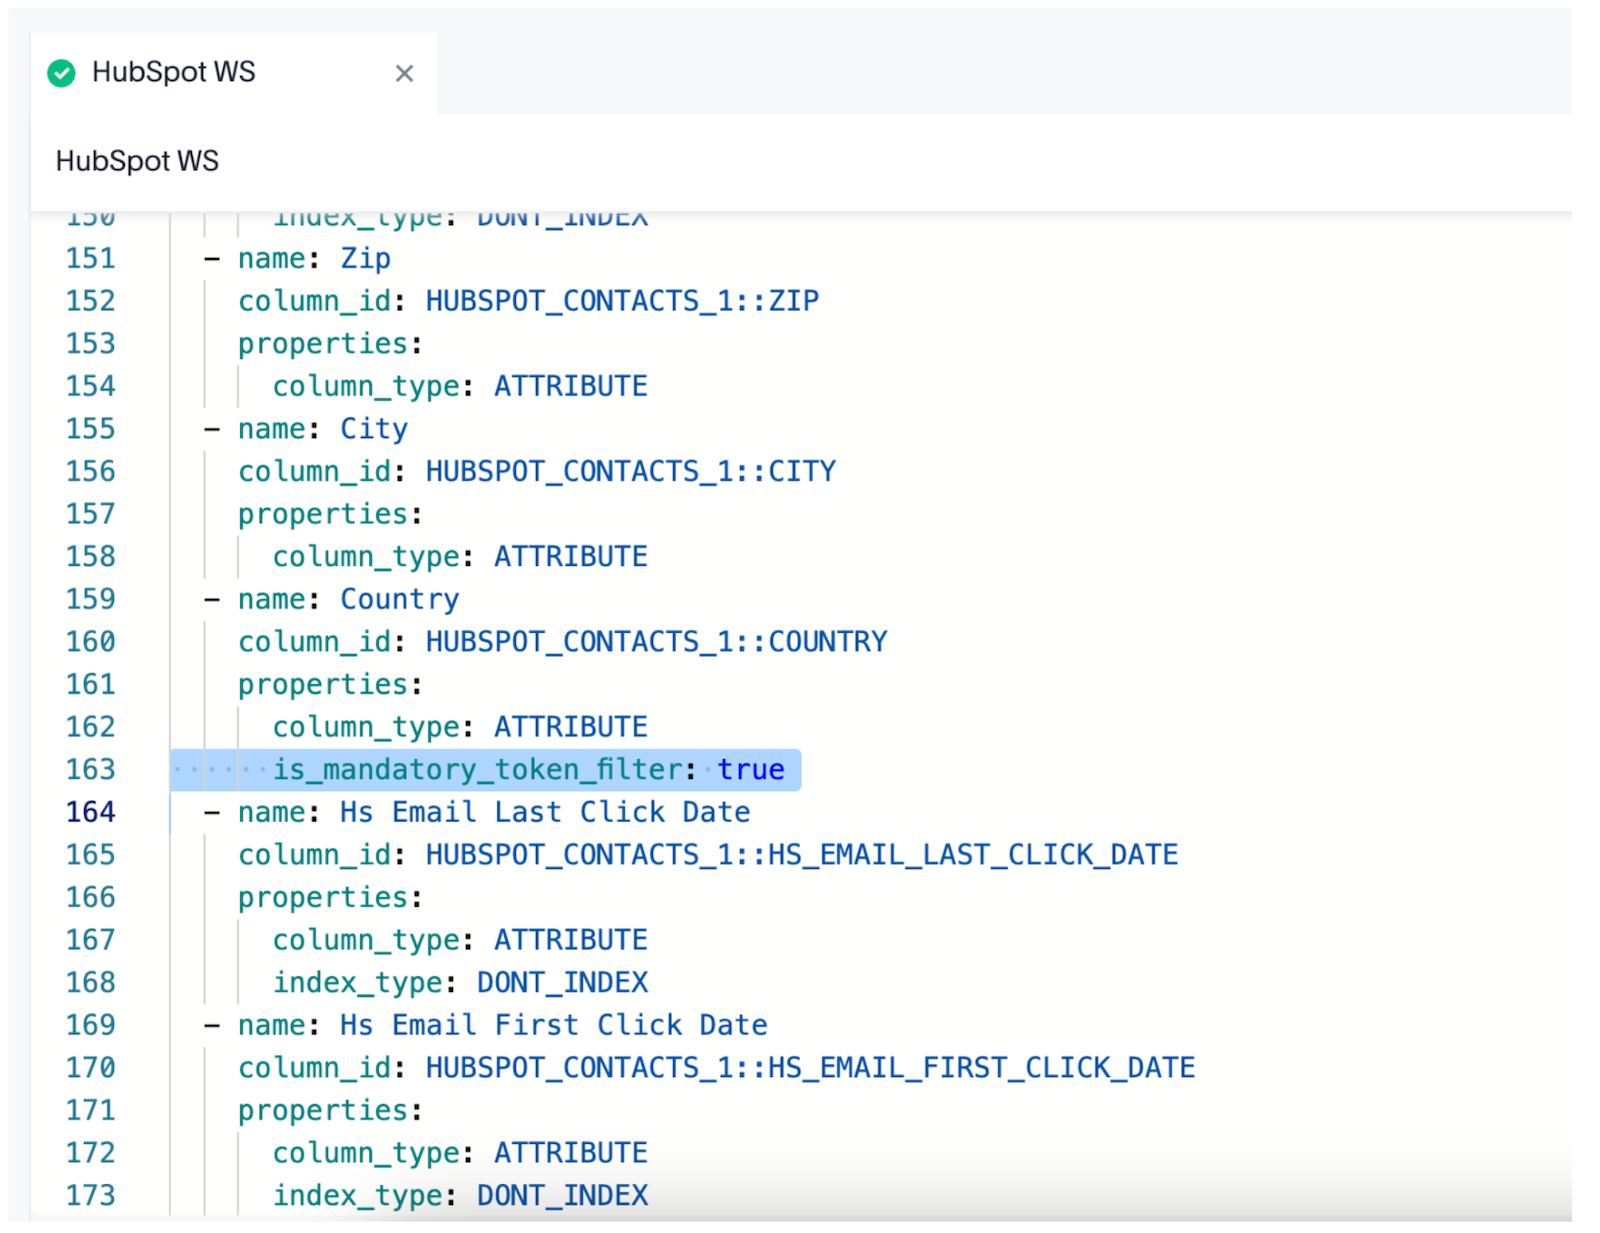The image size is (1600, 1233).
Task: Select the HubSpot WS tab
Action: coord(174,72)
